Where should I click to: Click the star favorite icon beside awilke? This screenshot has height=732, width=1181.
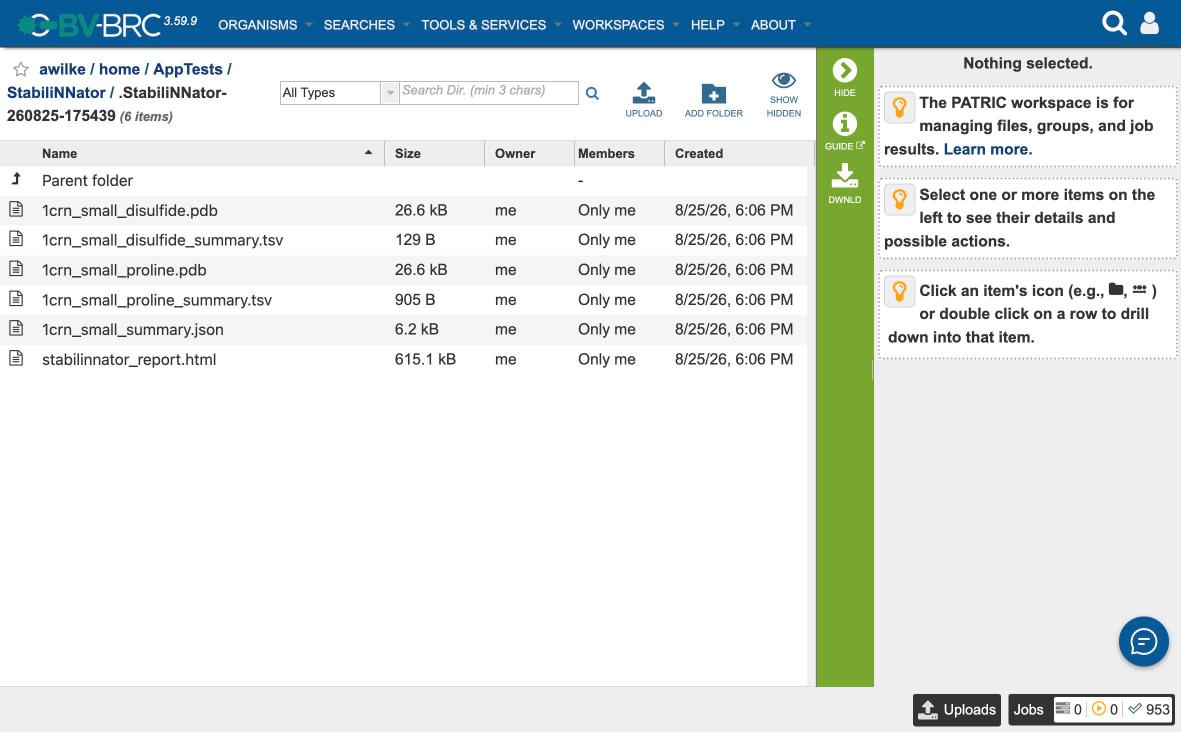[20, 69]
